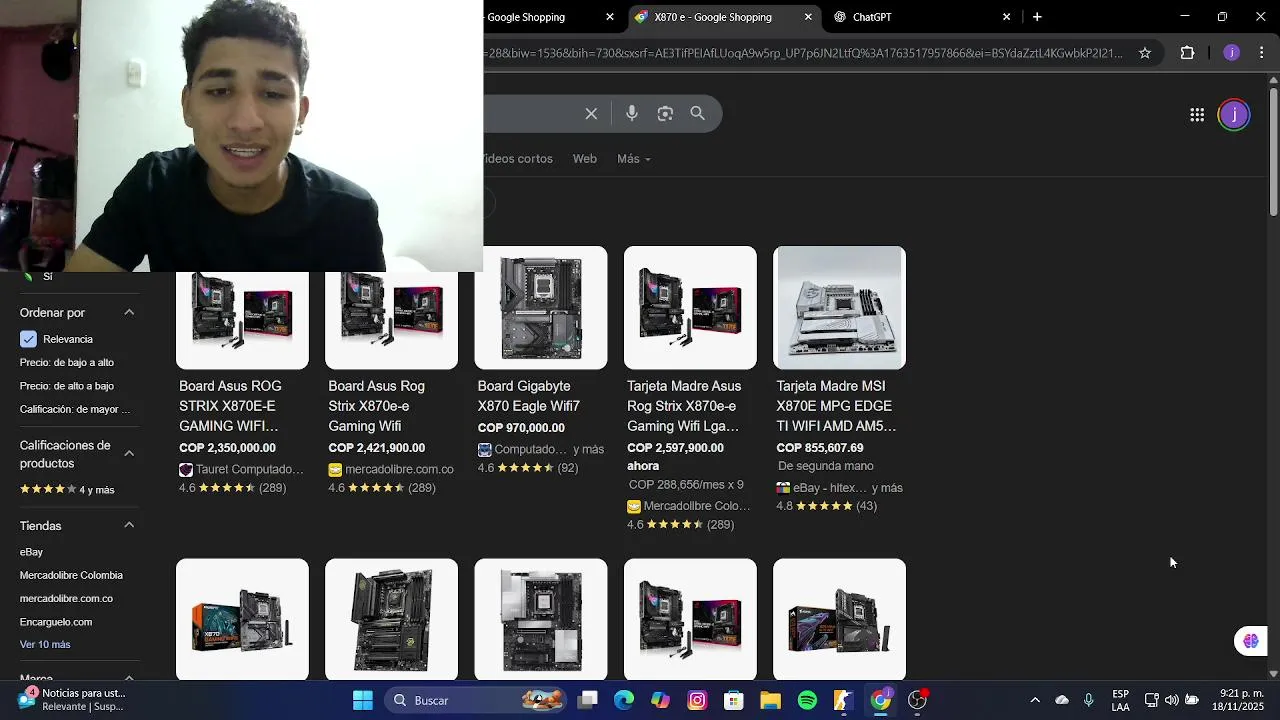
Task: Submit search with the magnifier icon
Action: coord(698,114)
